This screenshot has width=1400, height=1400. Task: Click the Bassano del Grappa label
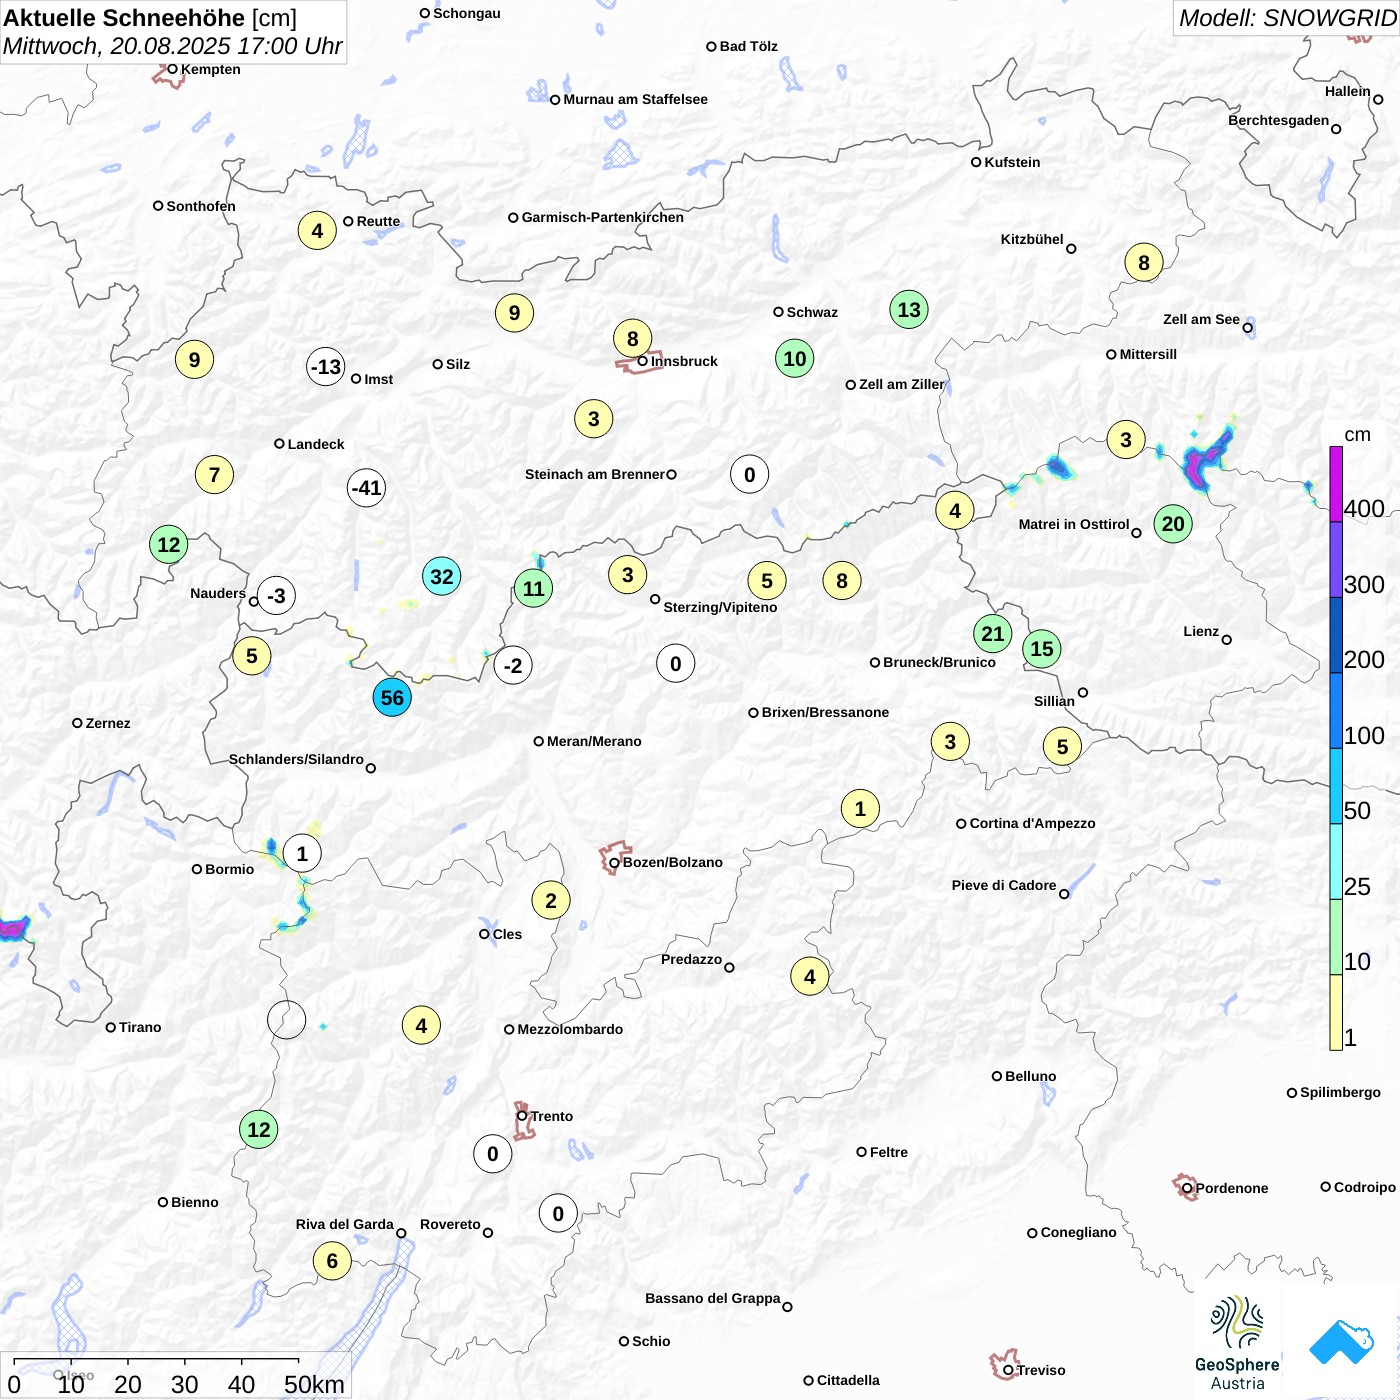click(x=712, y=1298)
